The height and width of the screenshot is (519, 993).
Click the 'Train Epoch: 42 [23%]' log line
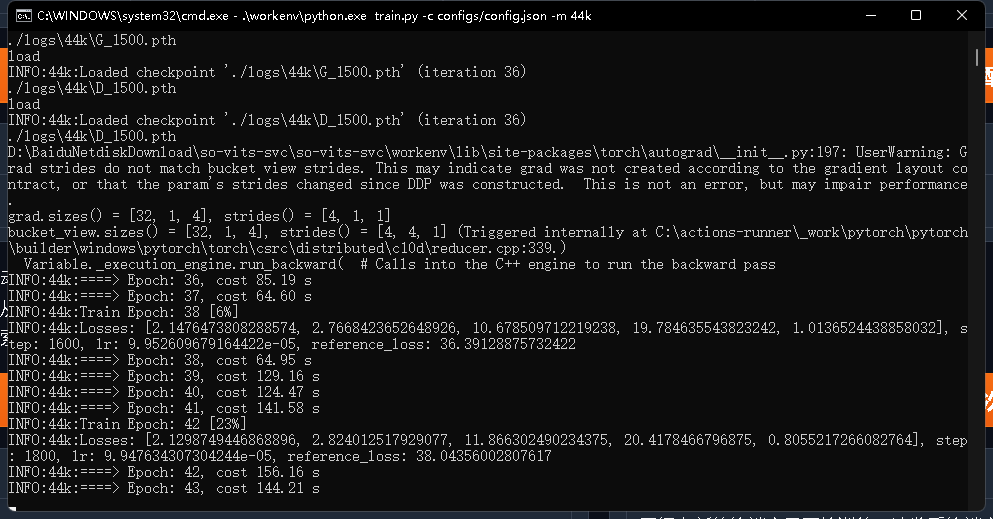pos(127,424)
